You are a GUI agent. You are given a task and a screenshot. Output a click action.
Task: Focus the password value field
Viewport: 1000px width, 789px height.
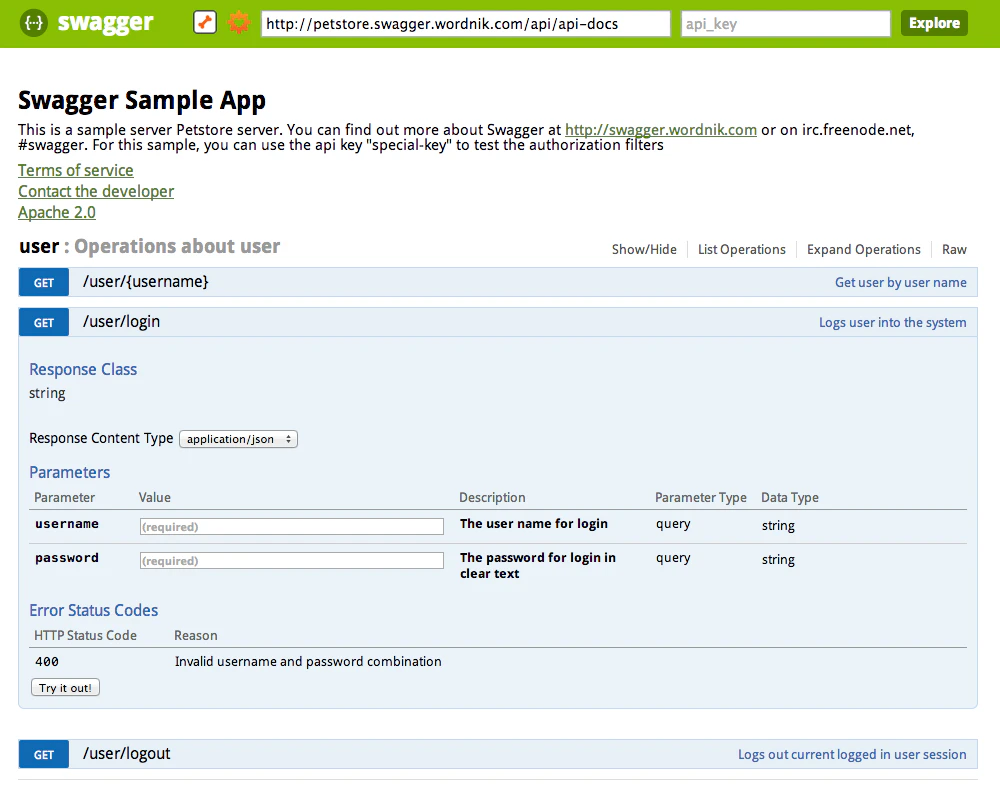tap(291, 560)
